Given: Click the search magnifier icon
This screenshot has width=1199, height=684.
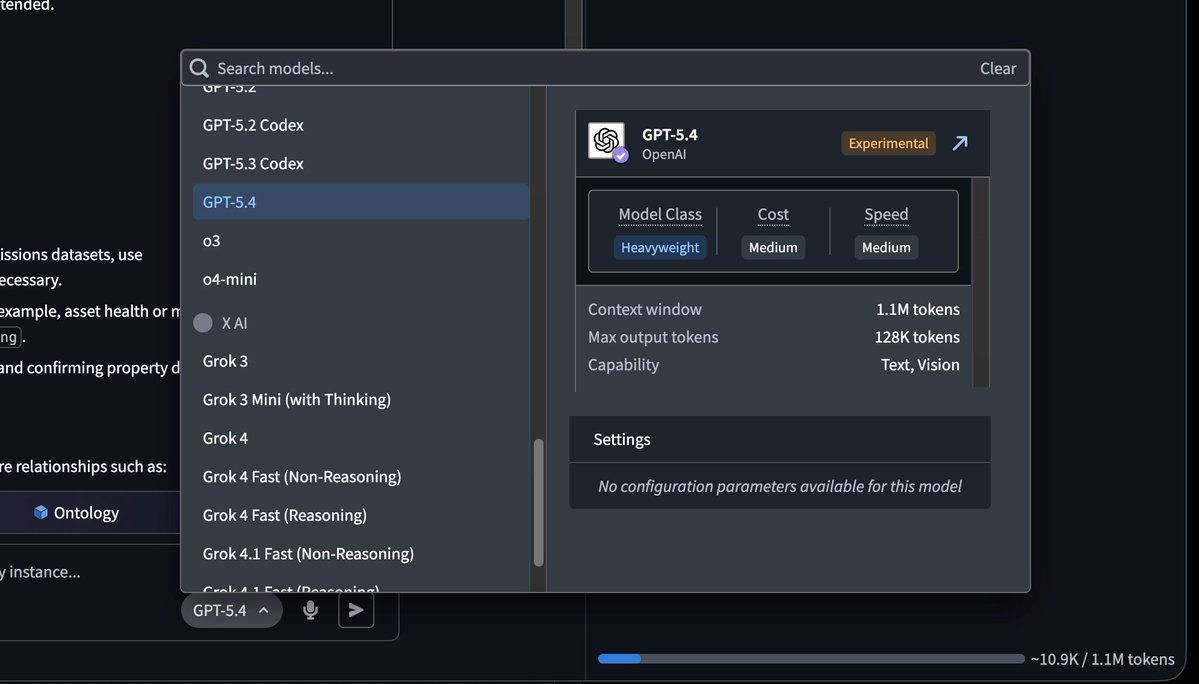Looking at the screenshot, I should click(x=199, y=68).
